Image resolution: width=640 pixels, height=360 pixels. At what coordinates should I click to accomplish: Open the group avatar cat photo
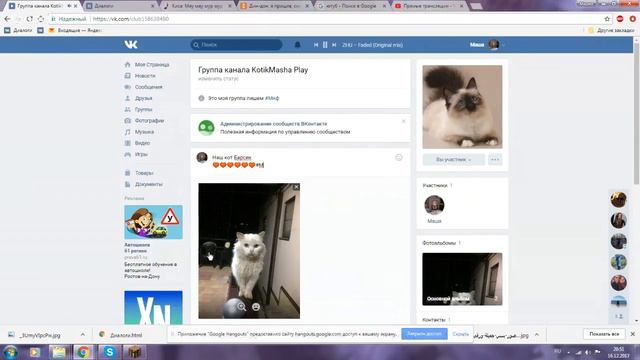[x=462, y=107]
